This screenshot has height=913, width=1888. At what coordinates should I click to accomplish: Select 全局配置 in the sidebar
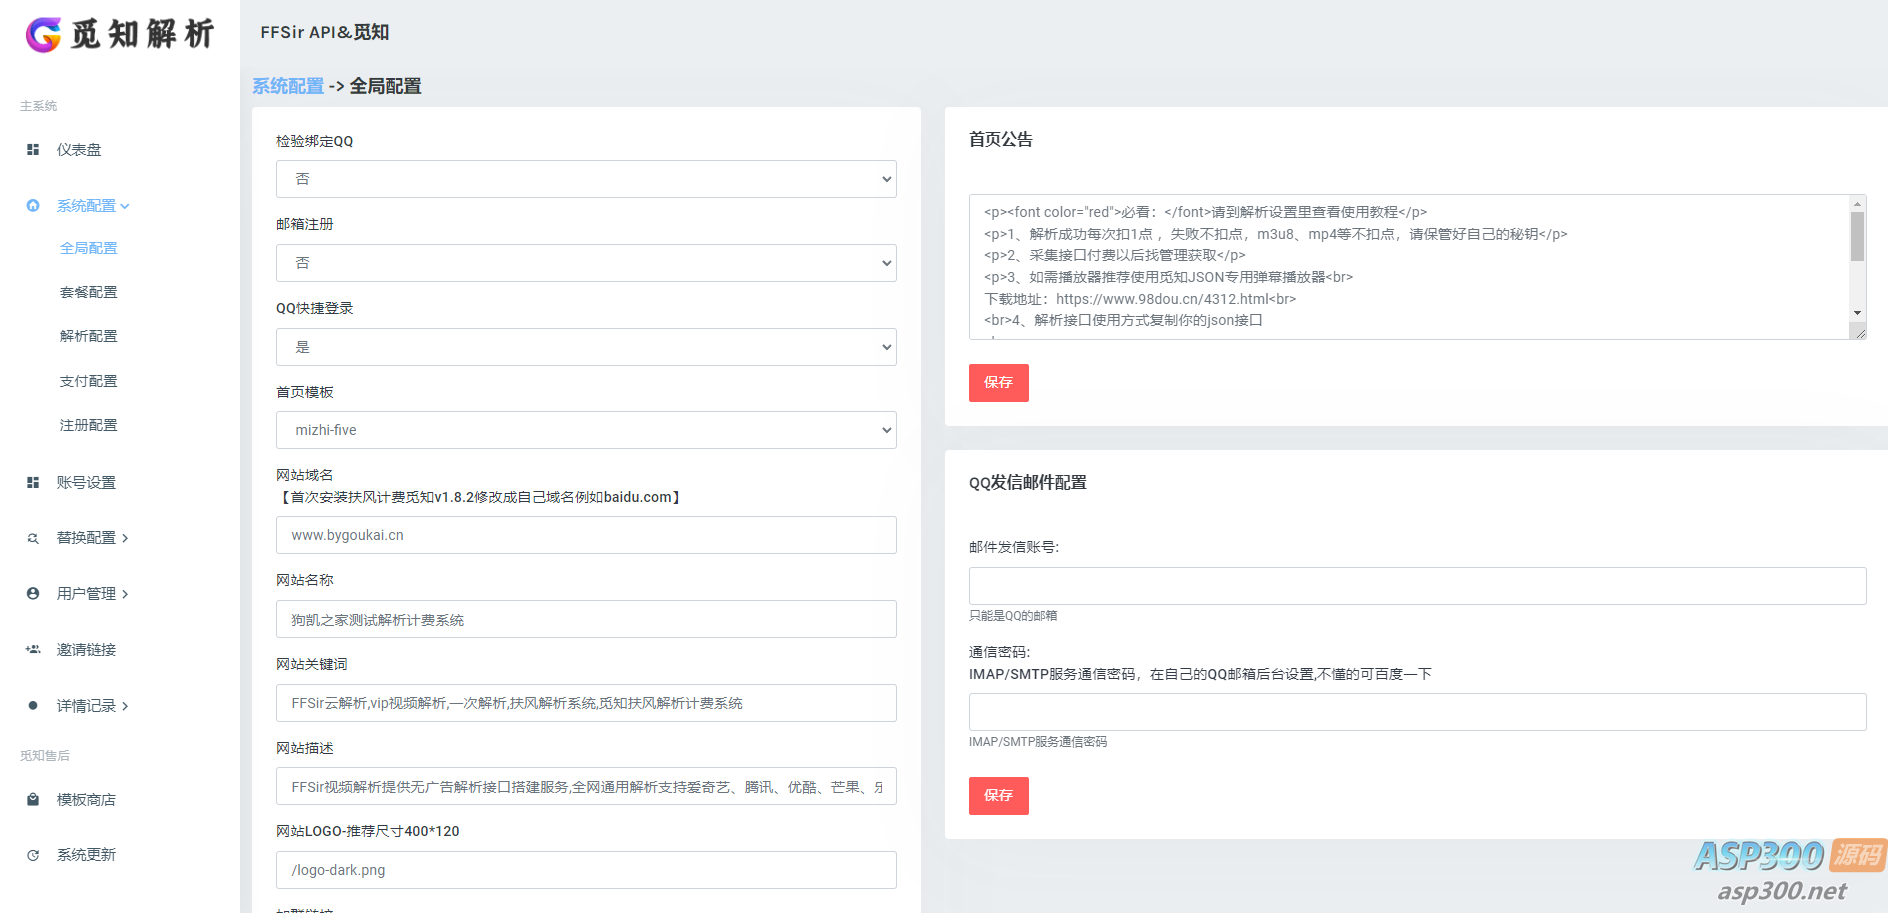click(89, 248)
